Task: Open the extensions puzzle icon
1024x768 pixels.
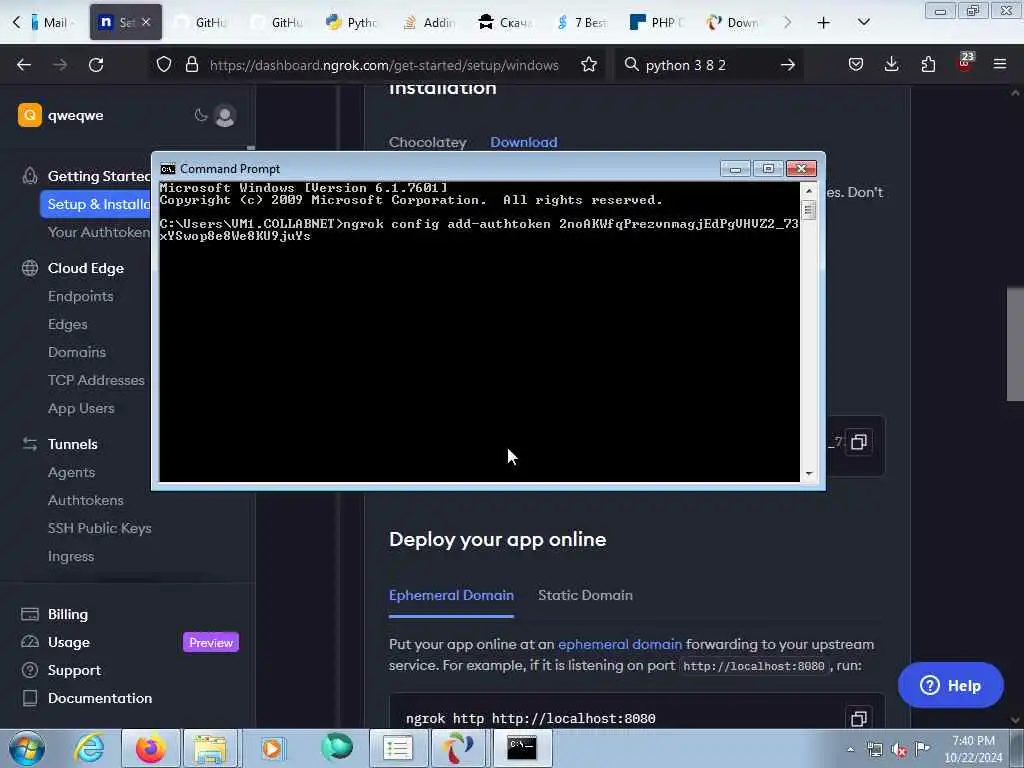Action: [928, 64]
